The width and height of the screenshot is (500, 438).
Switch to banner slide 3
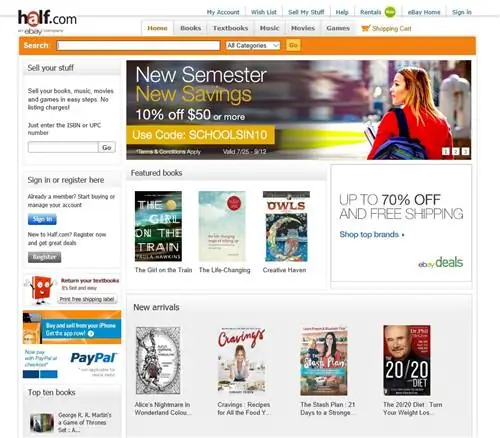point(465,151)
